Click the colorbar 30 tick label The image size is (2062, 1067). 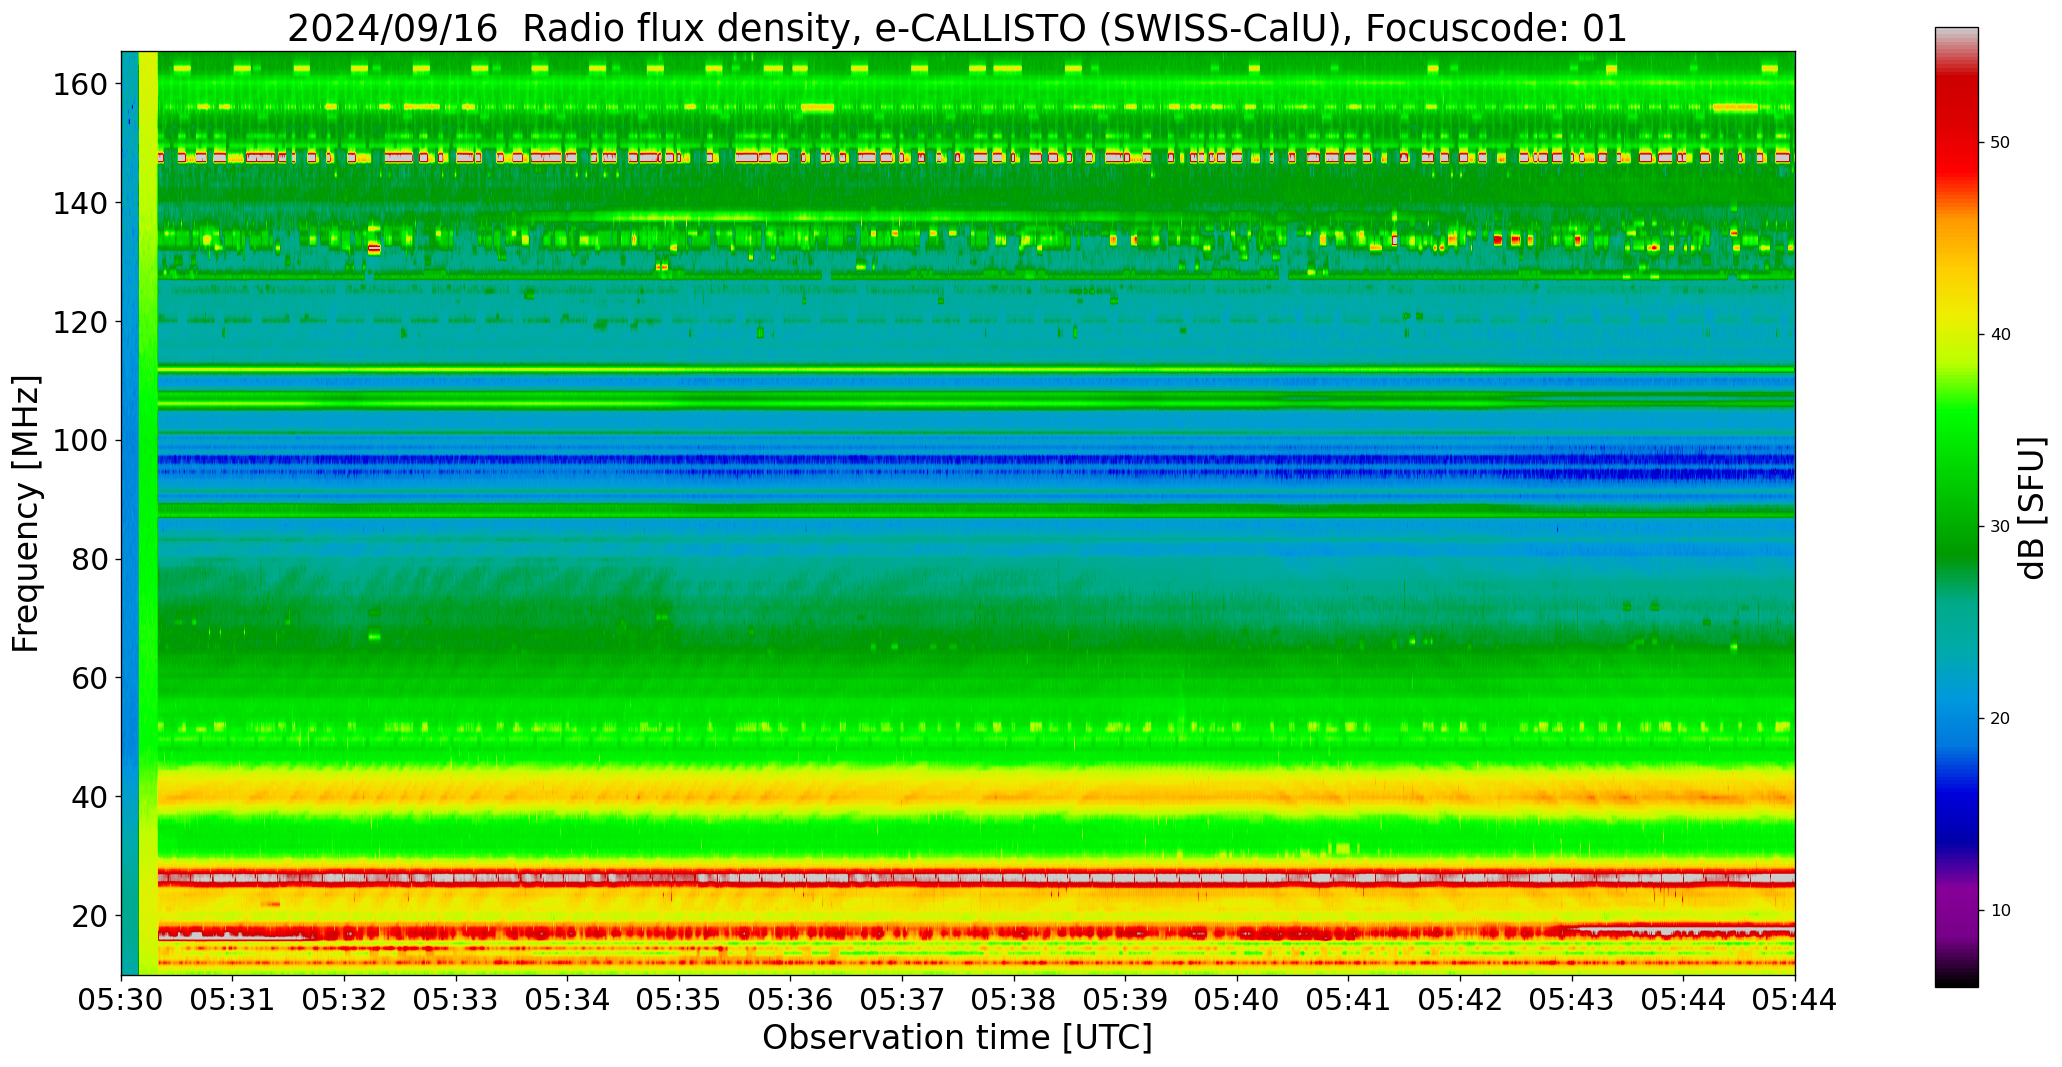click(x=2000, y=527)
